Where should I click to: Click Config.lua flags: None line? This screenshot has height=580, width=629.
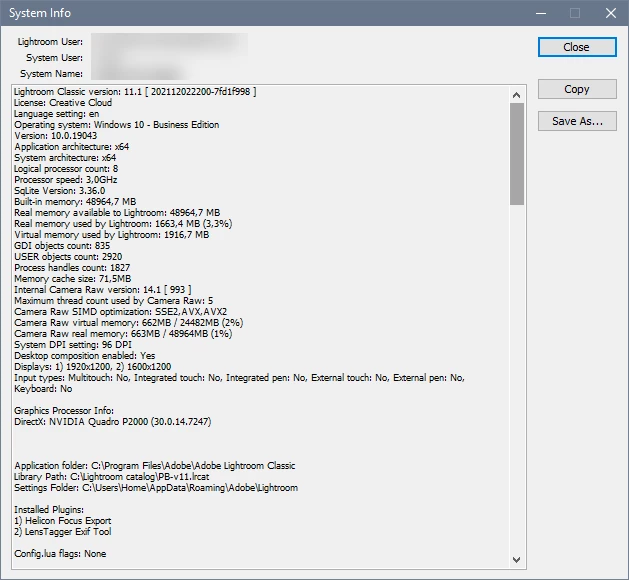tap(60, 554)
